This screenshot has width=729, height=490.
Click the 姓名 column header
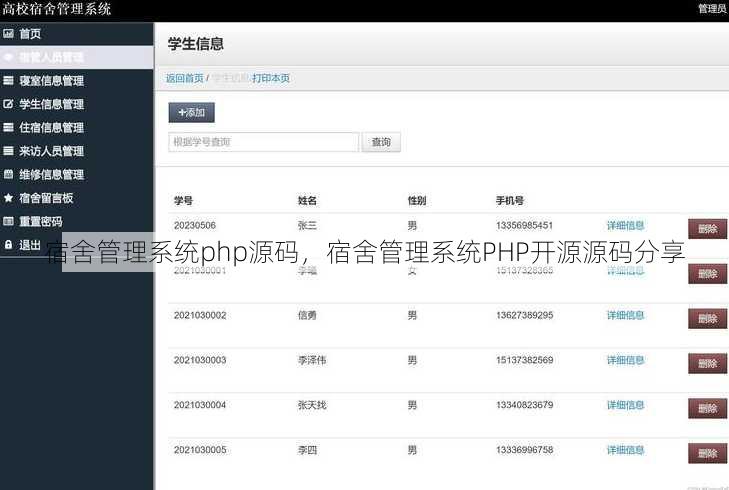pyautogui.click(x=307, y=200)
